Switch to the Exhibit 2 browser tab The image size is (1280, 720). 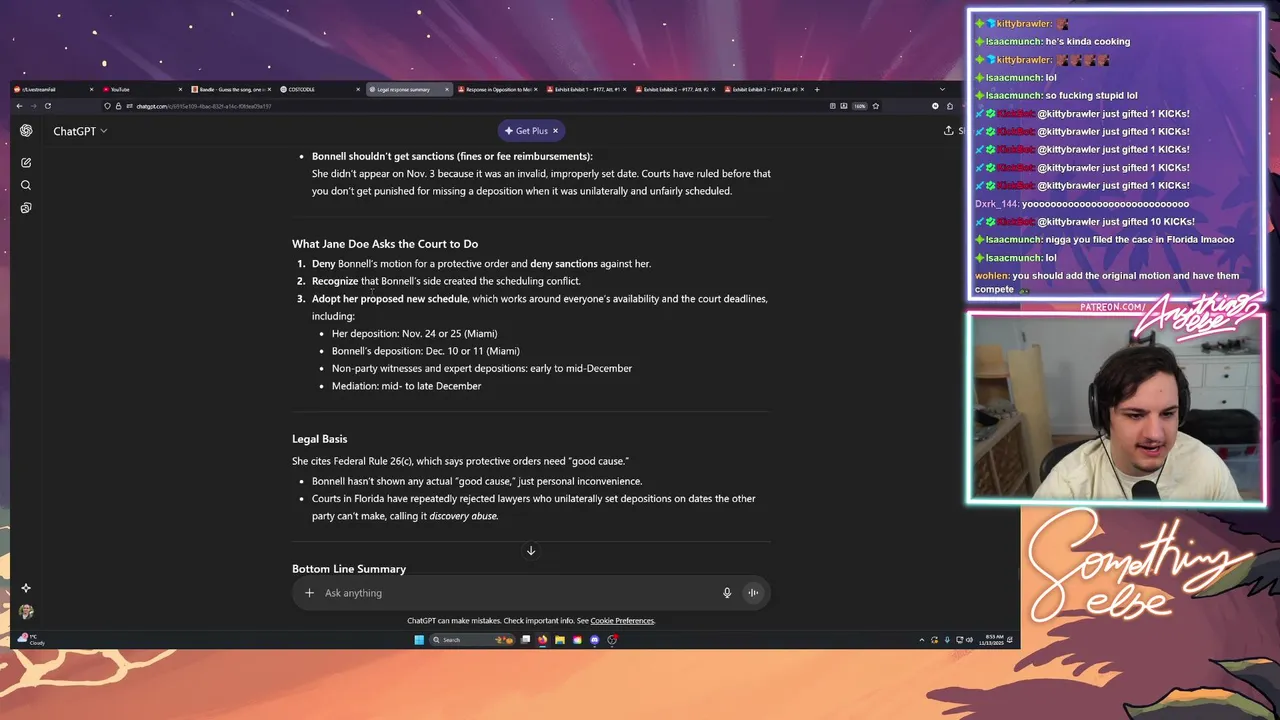(x=674, y=89)
